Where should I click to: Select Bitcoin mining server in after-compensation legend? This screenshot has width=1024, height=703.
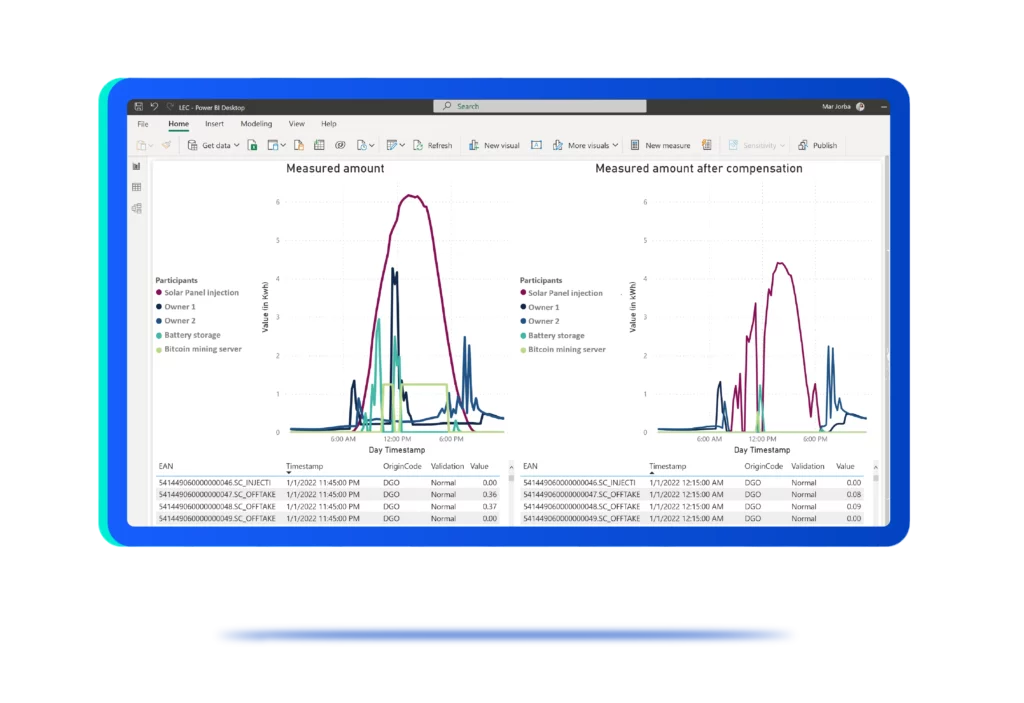(563, 350)
